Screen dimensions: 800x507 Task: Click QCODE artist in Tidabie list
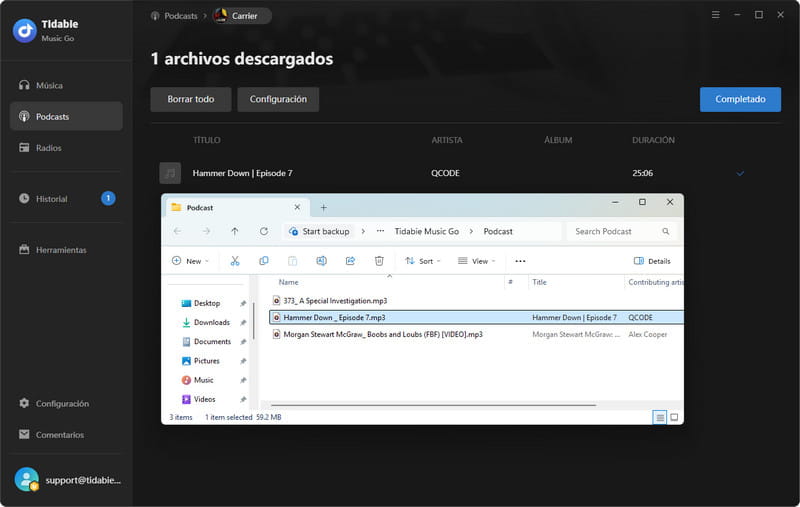(x=445, y=173)
